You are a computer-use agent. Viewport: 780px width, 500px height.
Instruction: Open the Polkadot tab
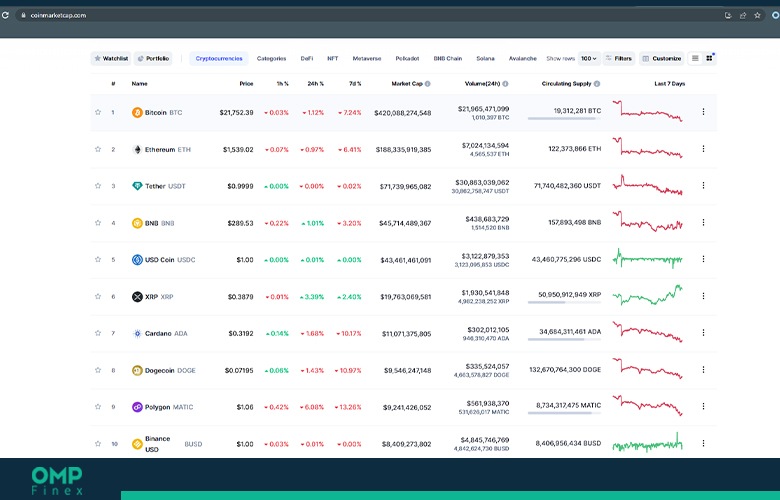[407, 58]
